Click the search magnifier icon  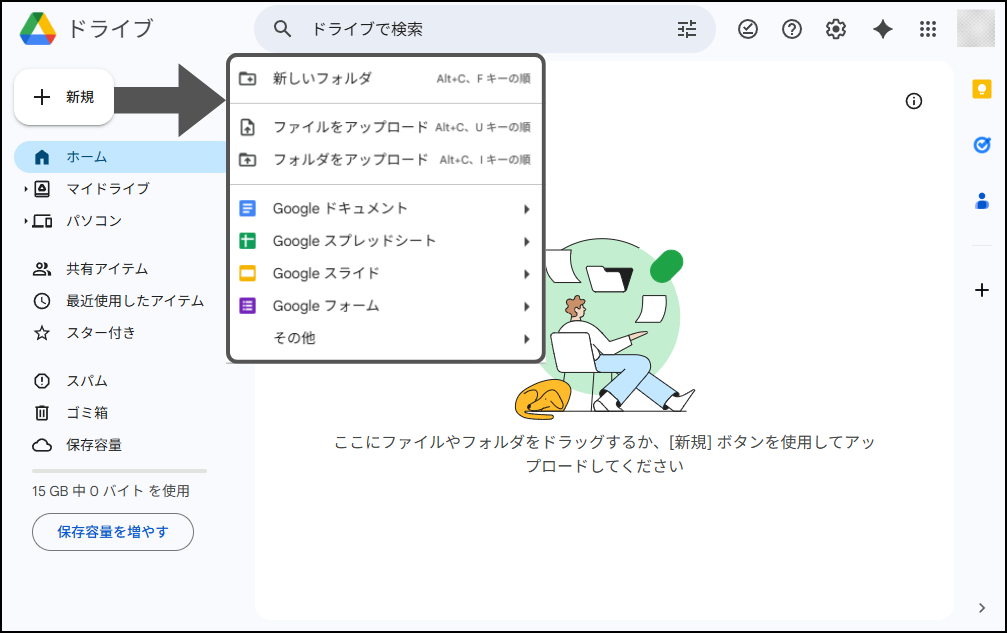282,29
